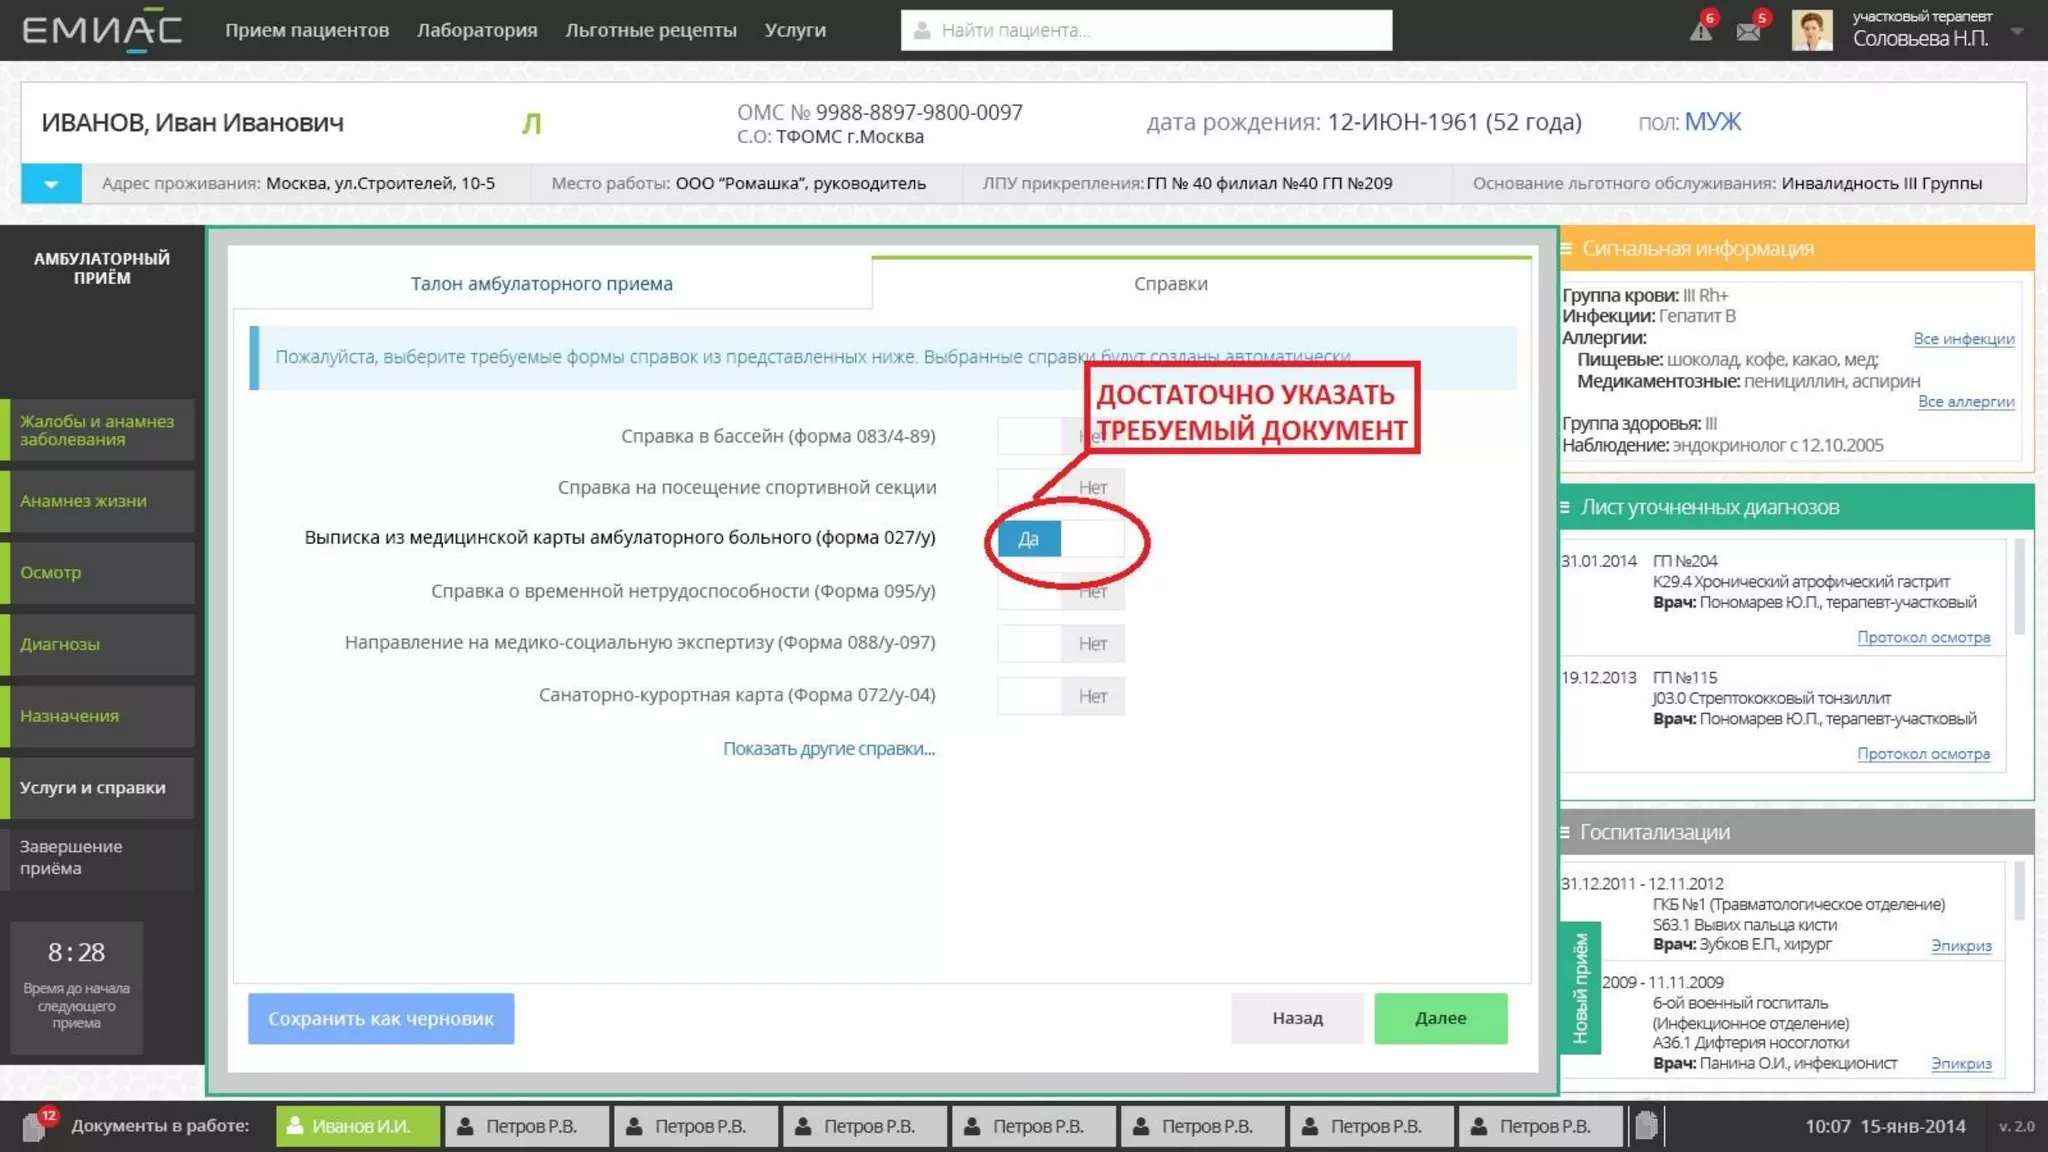Expand Показать другие справки list
The image size is (2048, 1152).
(828, 749)
